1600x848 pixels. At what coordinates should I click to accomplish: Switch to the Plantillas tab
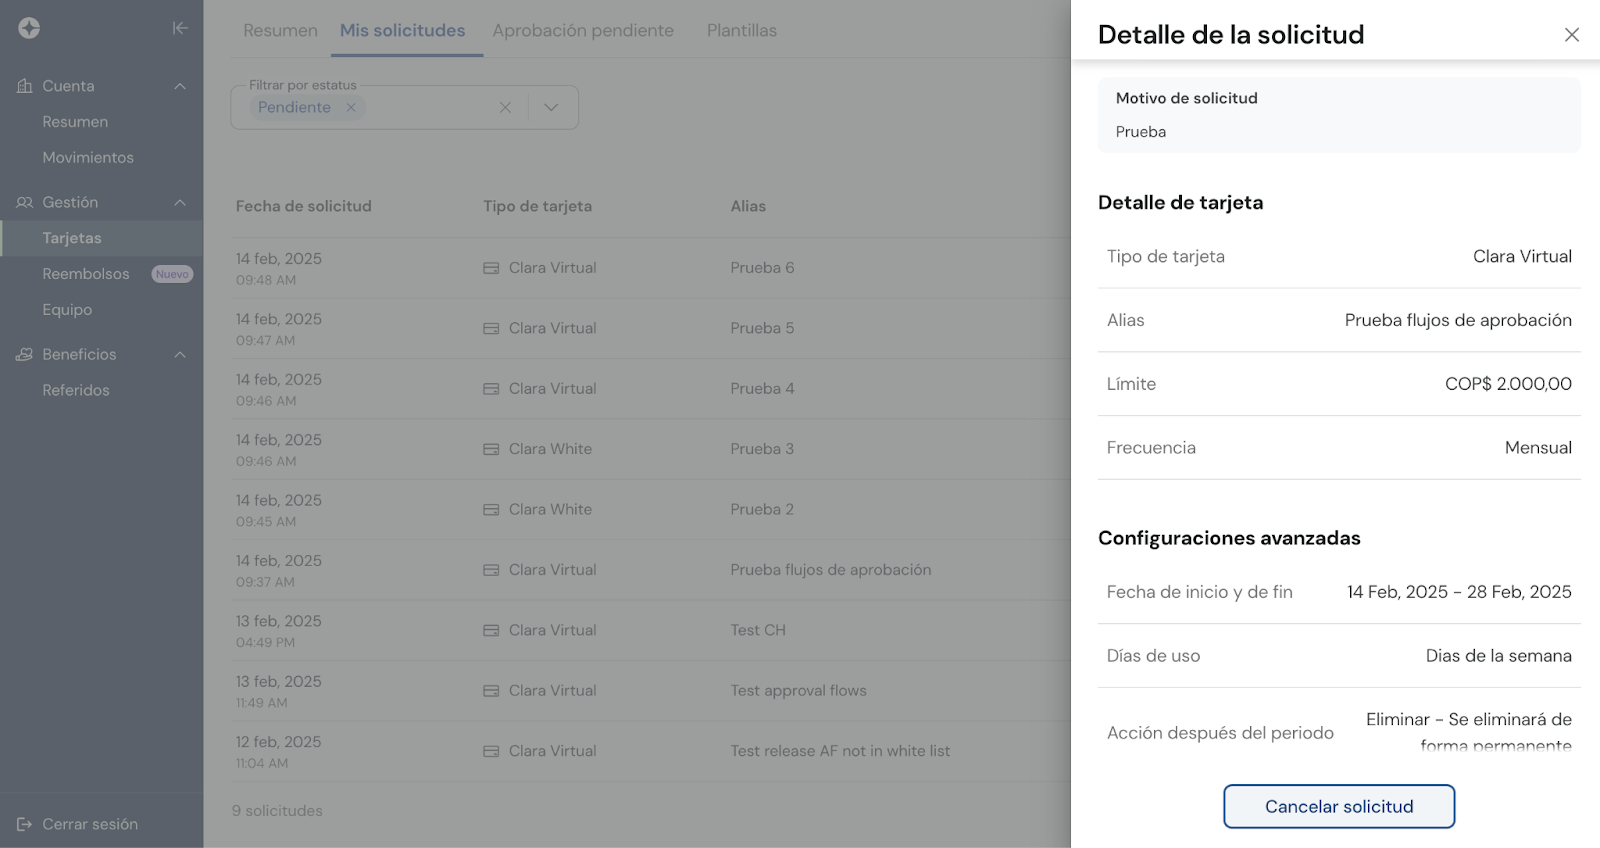[x=742, y=31]
